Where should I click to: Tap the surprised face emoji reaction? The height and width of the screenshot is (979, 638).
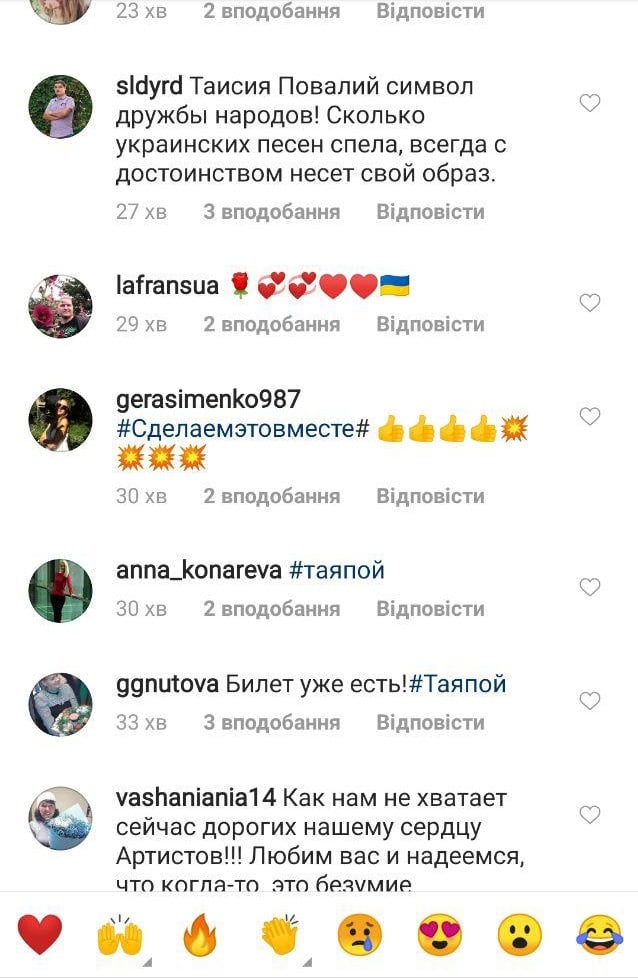(x=519, y=935)
